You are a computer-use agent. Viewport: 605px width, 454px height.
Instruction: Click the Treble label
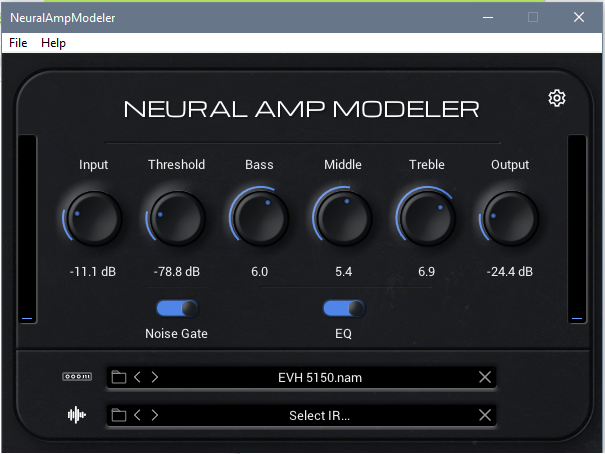(427, 165)
